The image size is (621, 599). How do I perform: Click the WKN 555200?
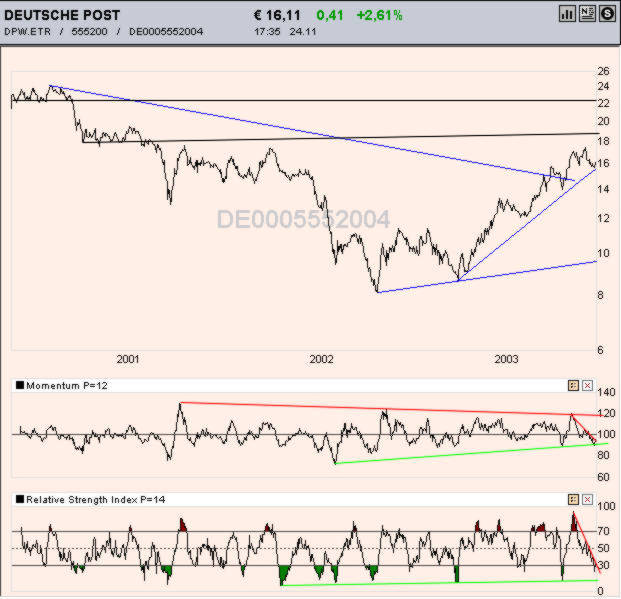coord(89,32)
